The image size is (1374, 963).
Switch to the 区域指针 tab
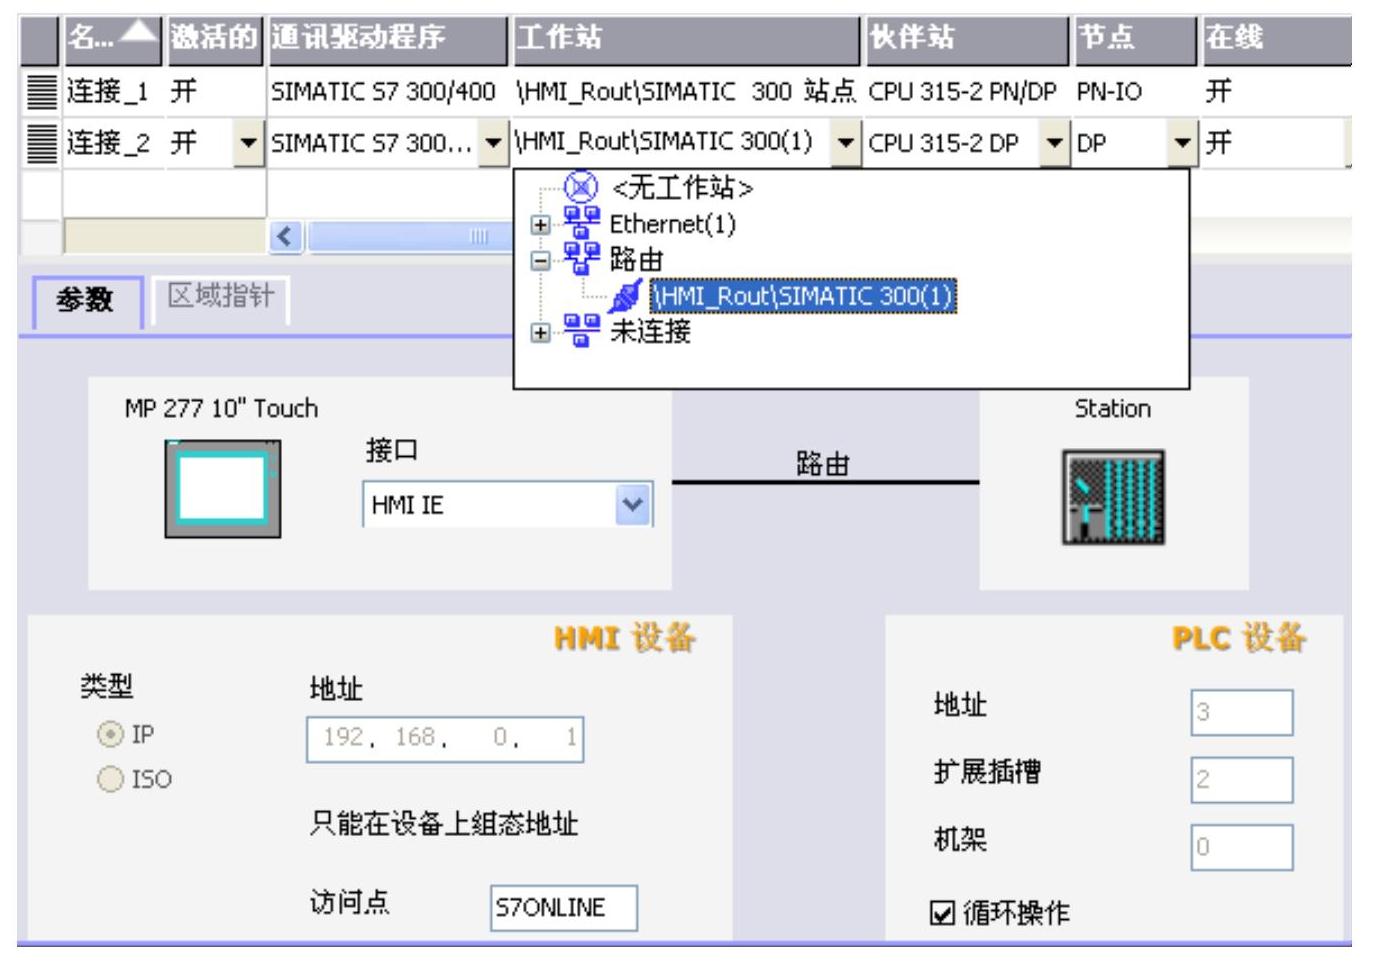220,297
